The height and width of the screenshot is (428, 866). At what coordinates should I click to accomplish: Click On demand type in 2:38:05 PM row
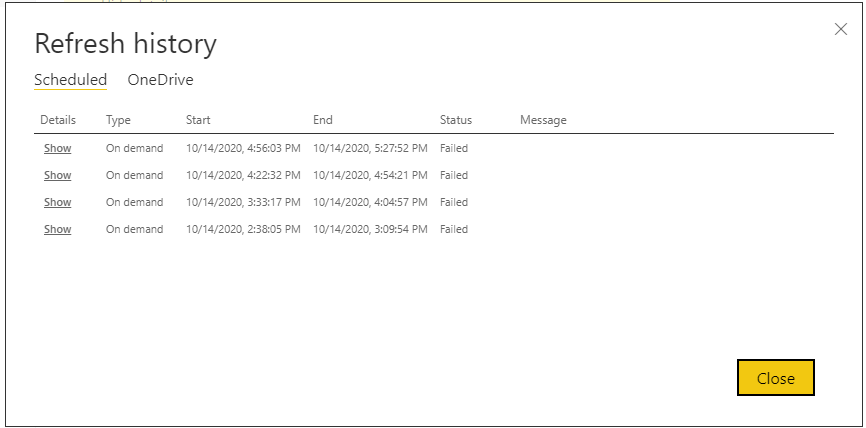tap(135, 230)
